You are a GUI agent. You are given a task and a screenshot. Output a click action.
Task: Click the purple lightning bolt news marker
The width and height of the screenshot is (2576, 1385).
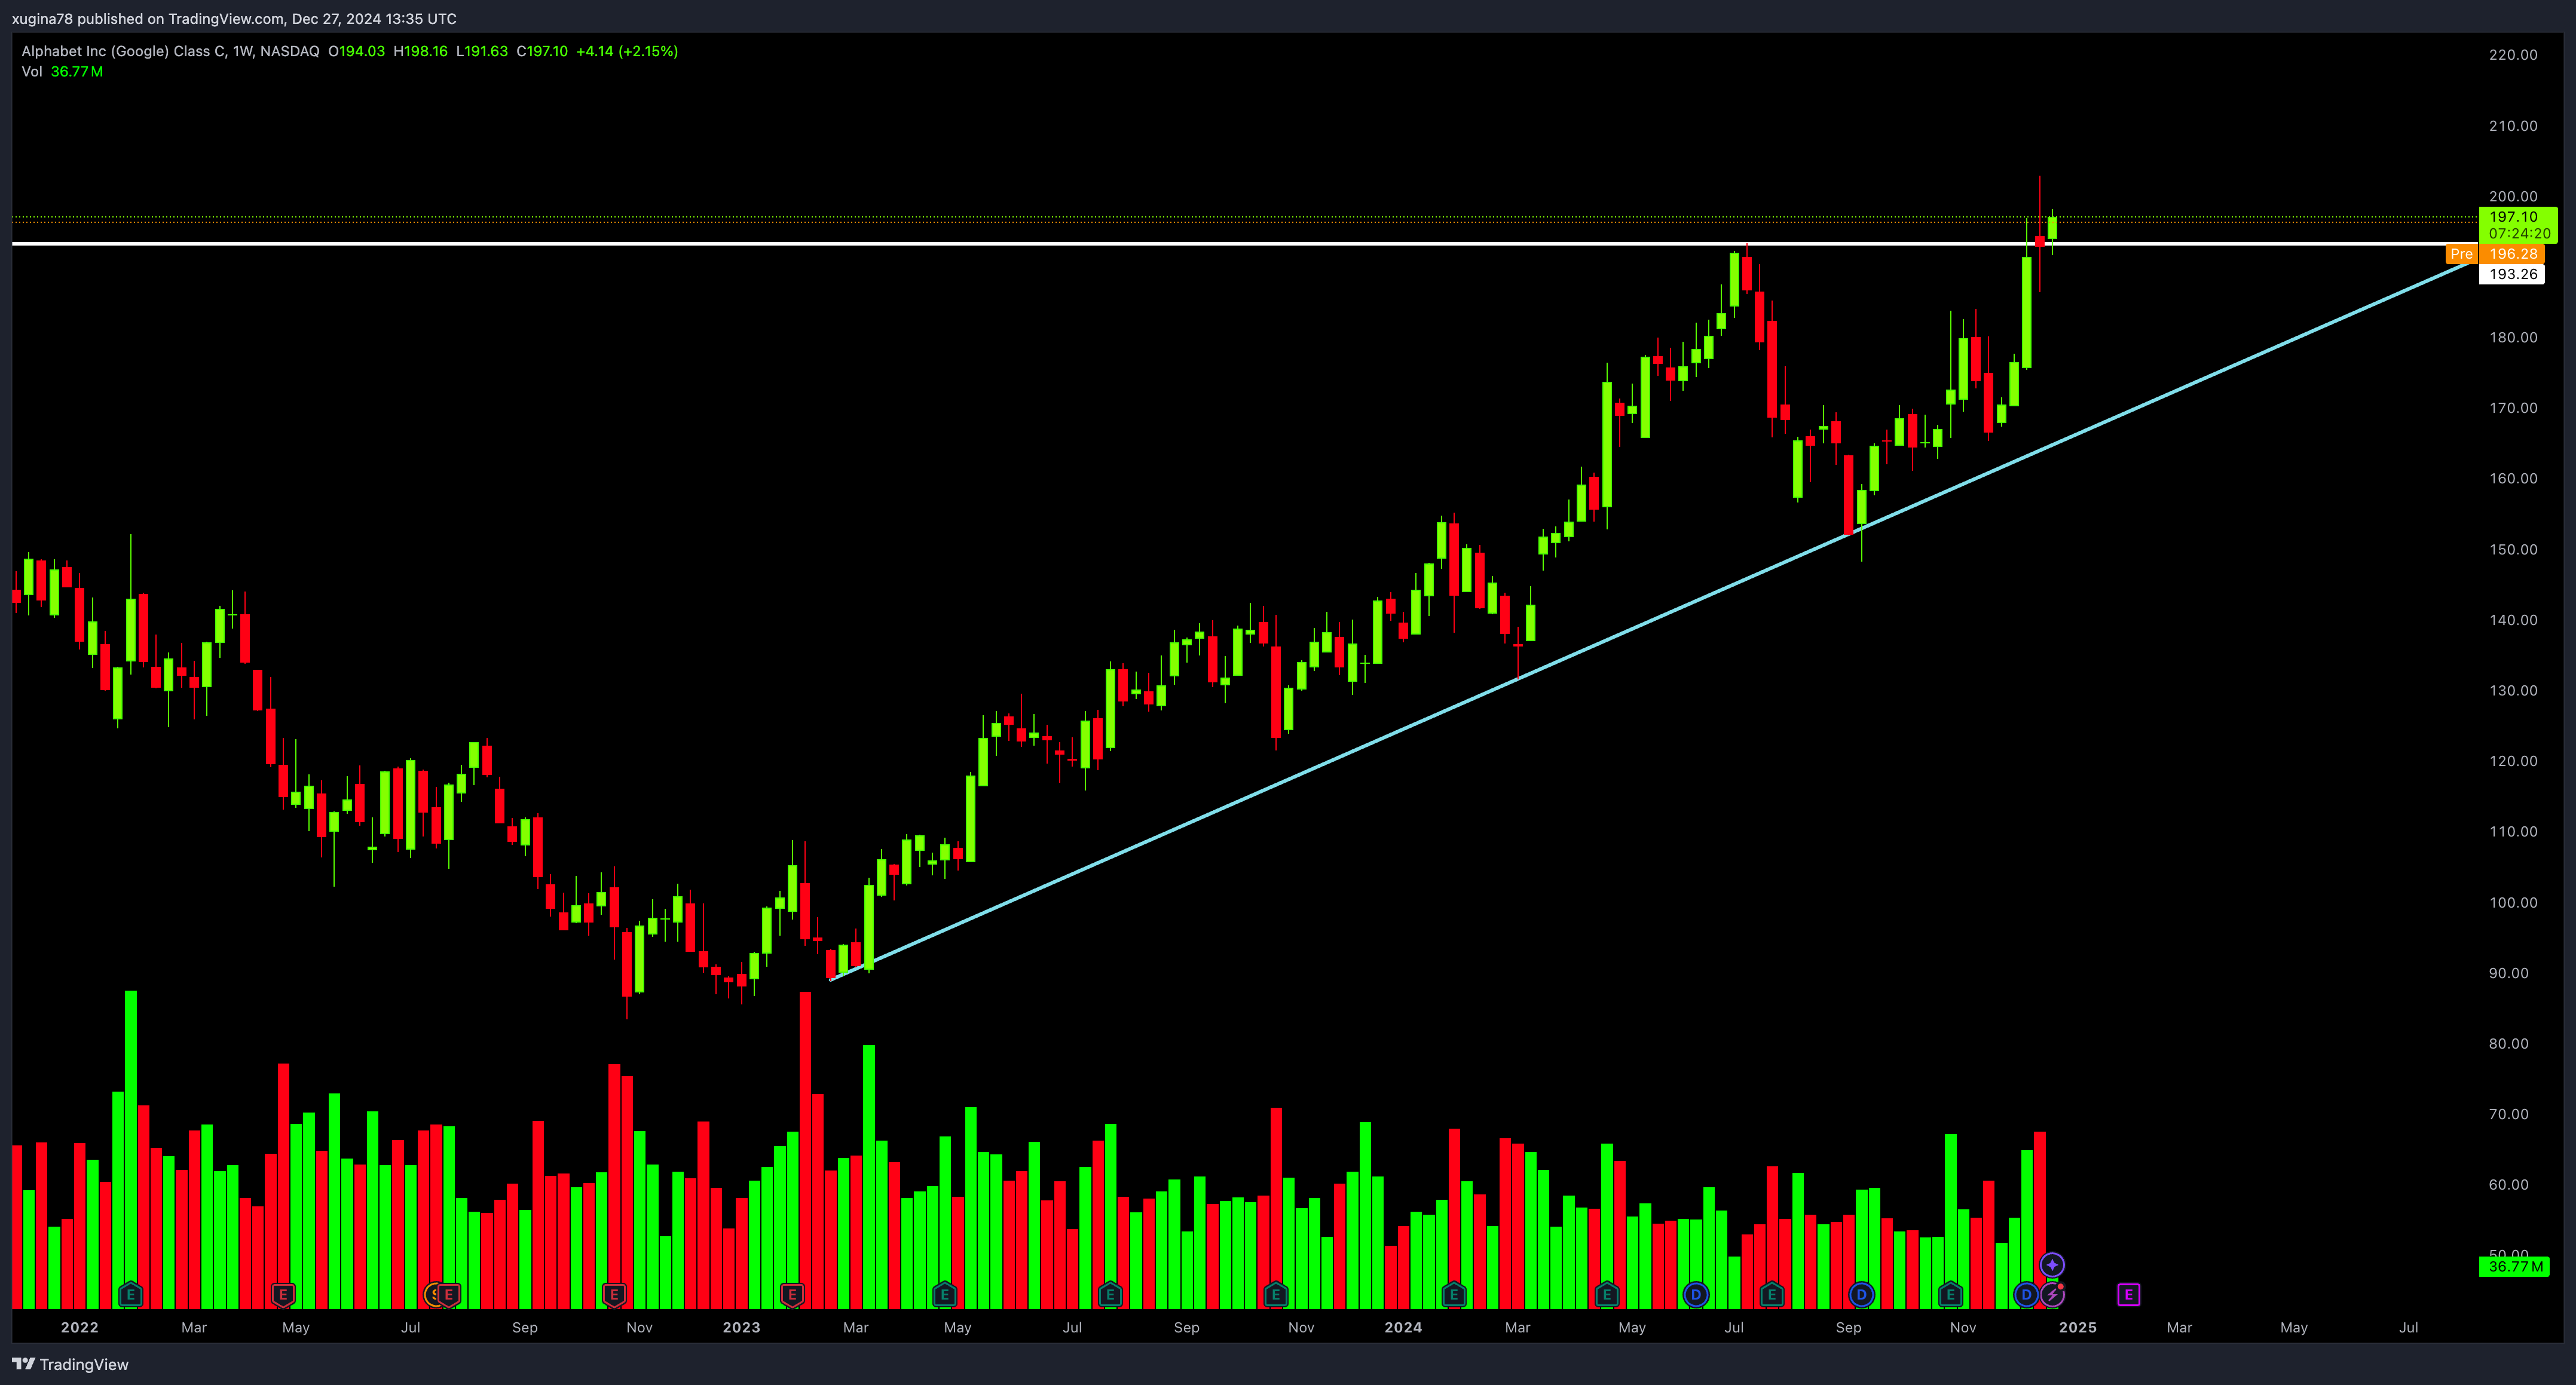(x=2052, y=1295)
